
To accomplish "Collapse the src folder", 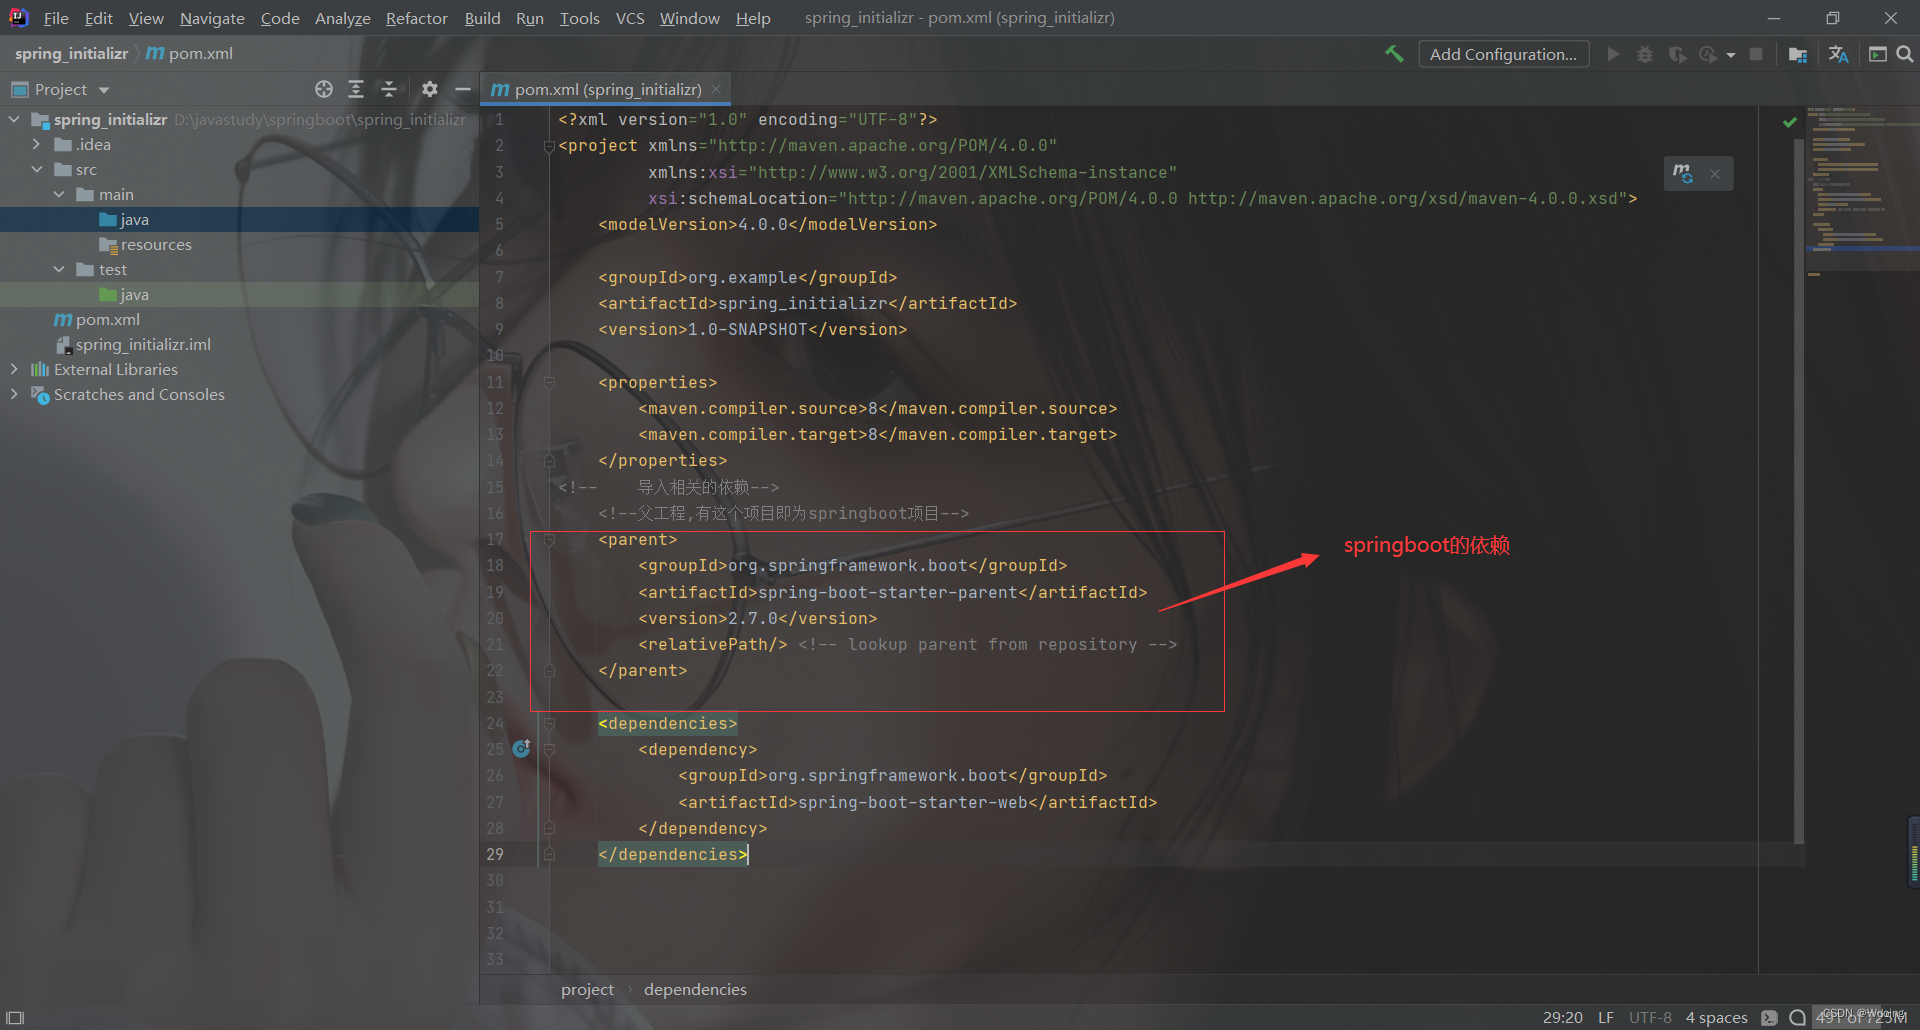I will click(37, 169).
